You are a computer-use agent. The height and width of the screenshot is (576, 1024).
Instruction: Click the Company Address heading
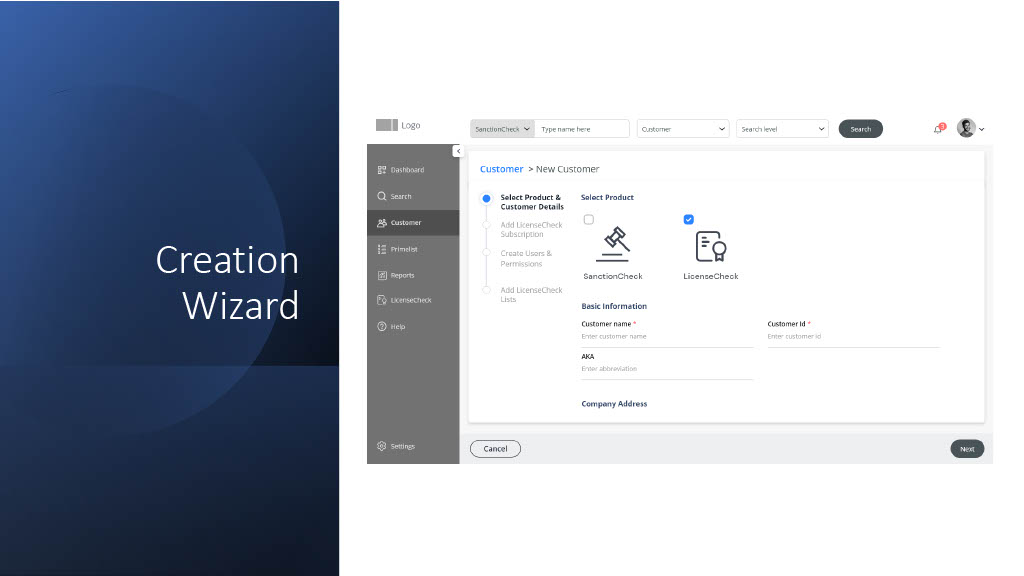(614, 404)
